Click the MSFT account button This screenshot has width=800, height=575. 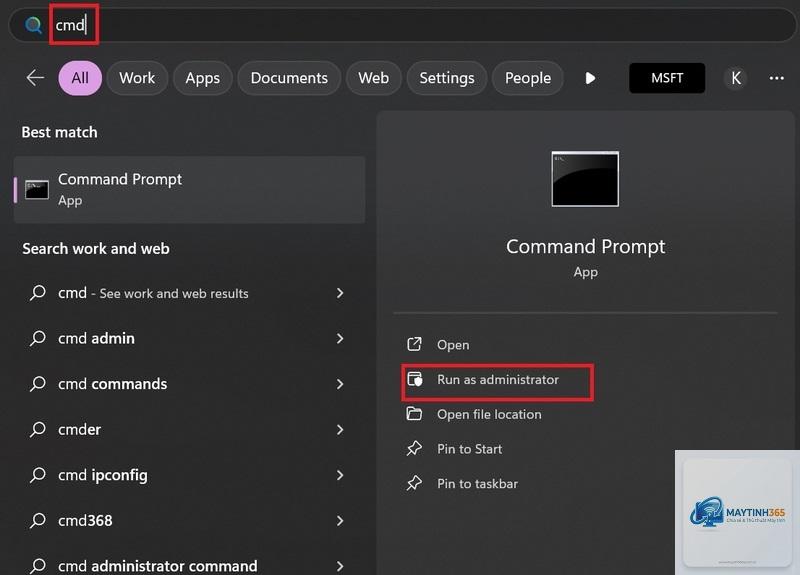click(x=667, y=78)
